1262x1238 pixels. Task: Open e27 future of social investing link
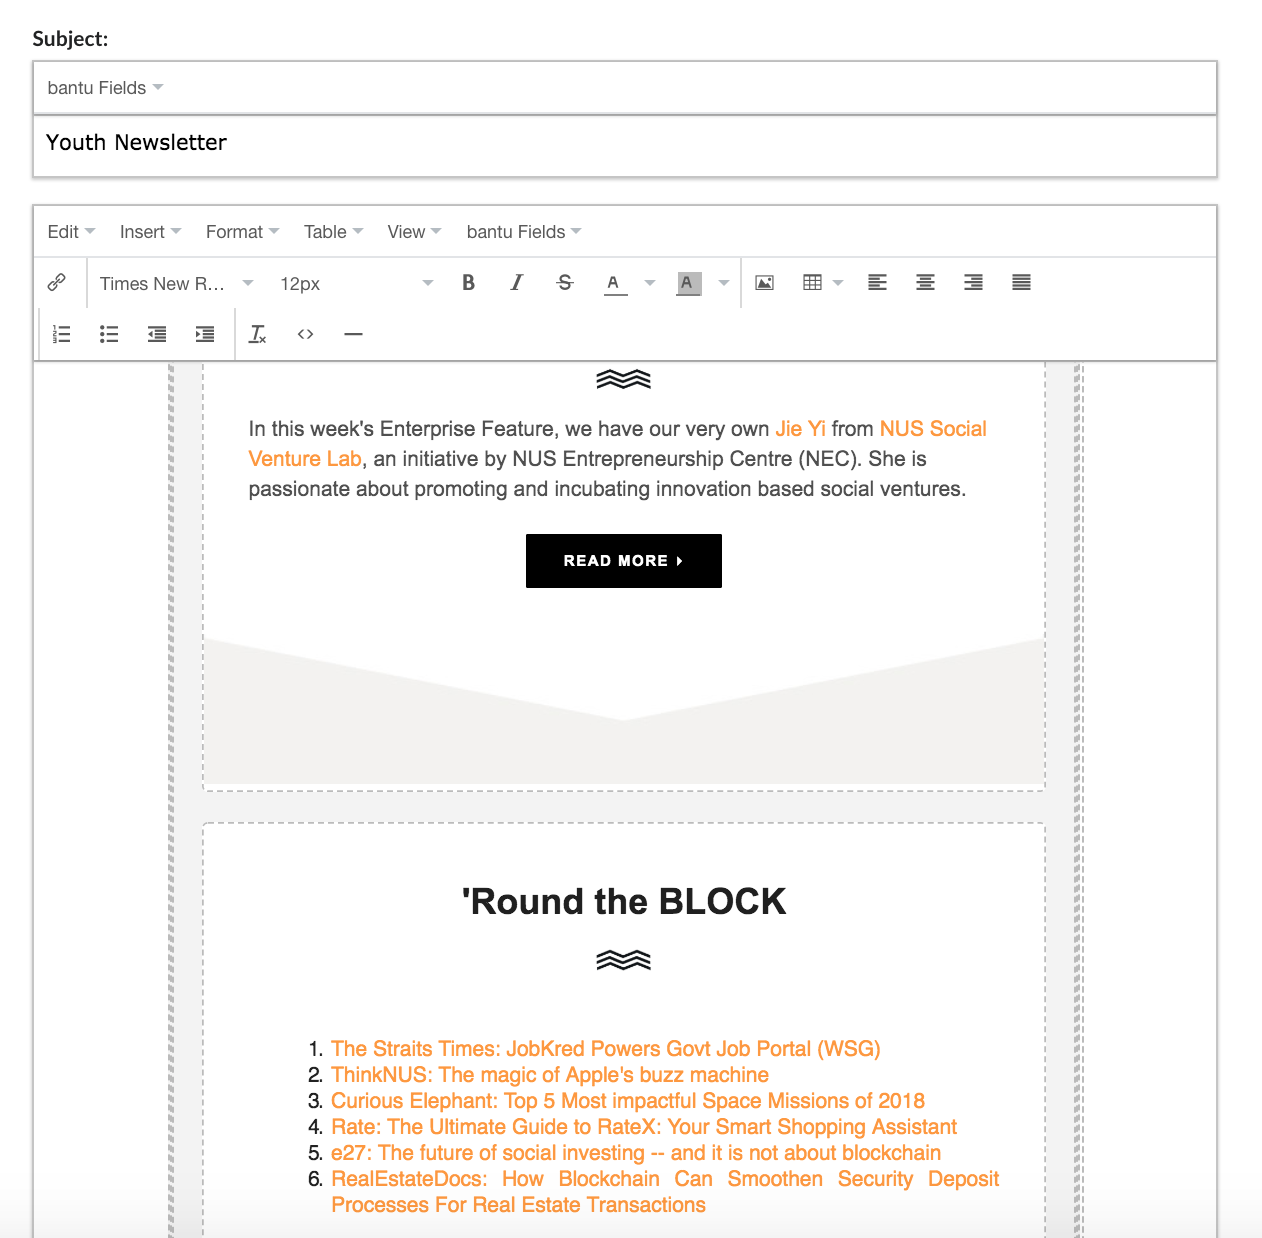pos(636,1153)
